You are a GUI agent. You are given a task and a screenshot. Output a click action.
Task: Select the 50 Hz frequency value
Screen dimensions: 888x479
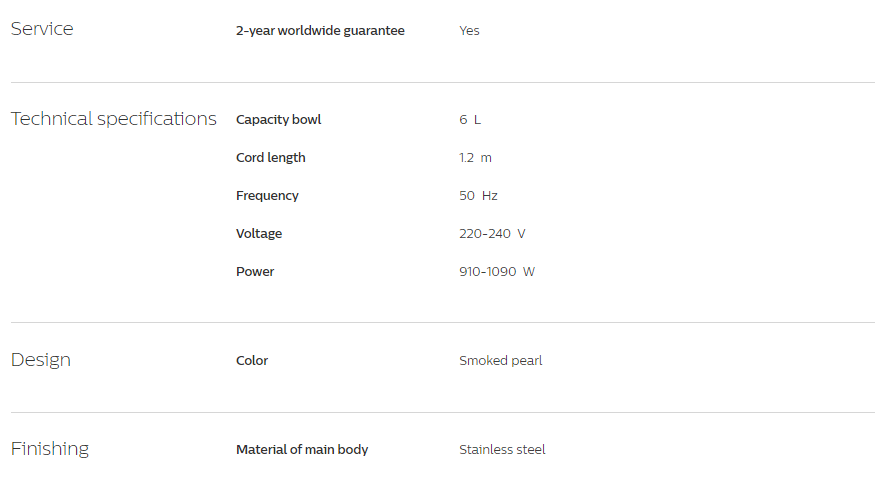[479, 195]
